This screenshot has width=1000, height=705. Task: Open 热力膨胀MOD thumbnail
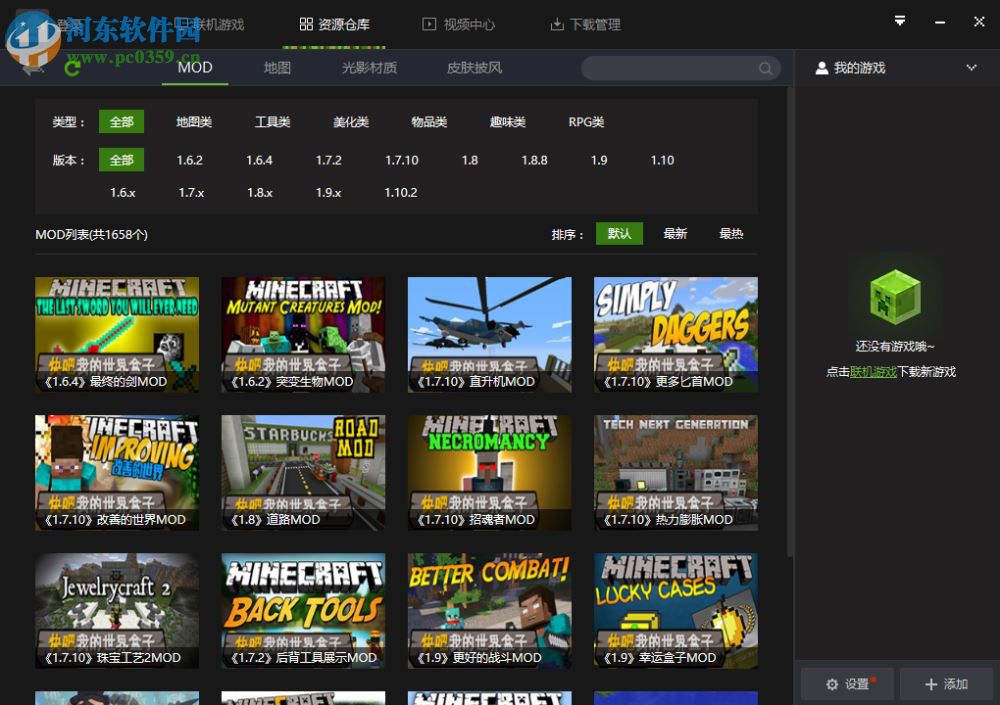tap(675, 473)
